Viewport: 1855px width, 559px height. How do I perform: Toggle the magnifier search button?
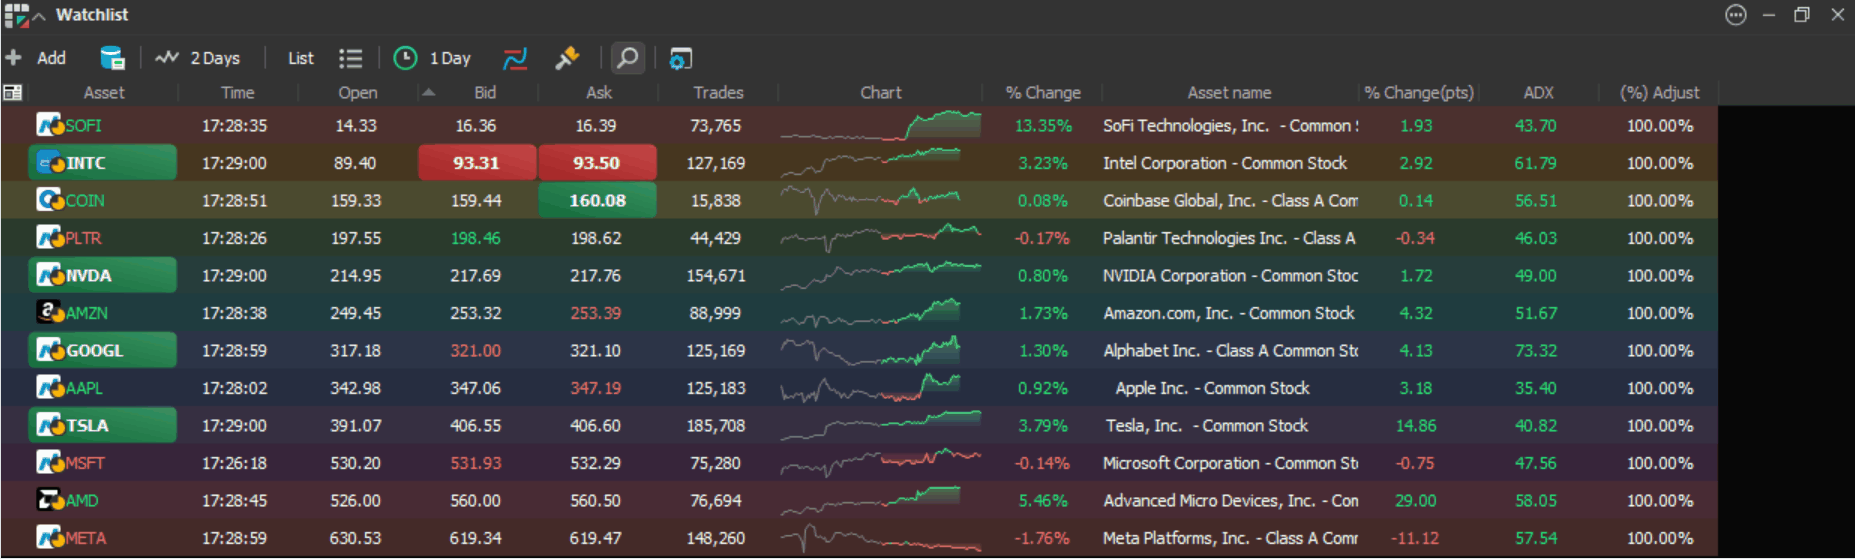click(x=627, y=58)
